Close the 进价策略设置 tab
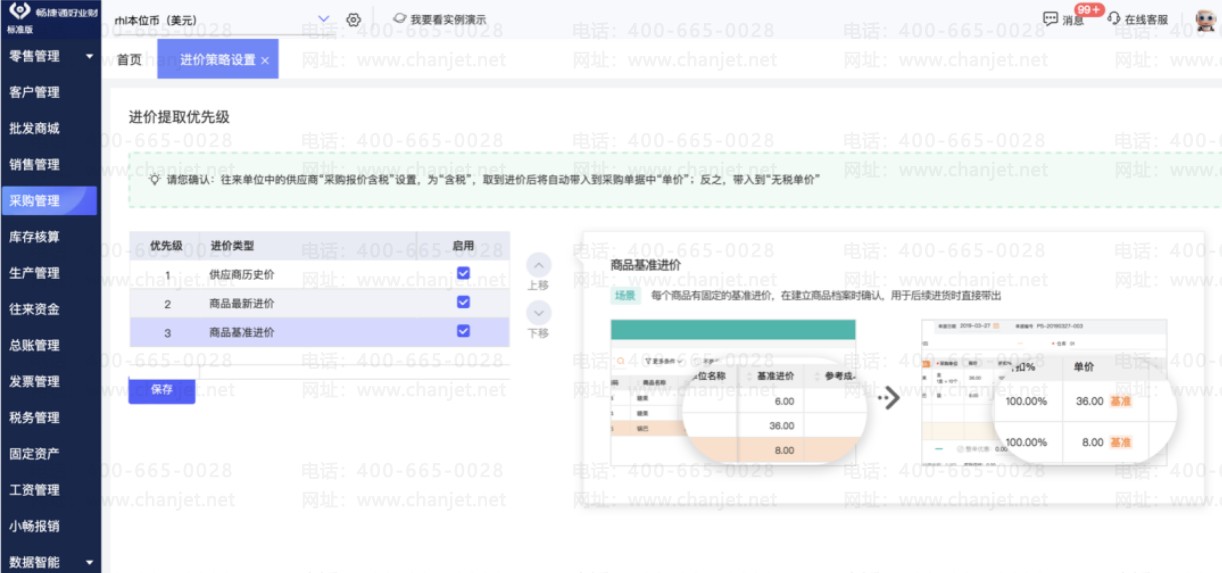Screen dimensions: 1222x573 [x=265, y=61]
